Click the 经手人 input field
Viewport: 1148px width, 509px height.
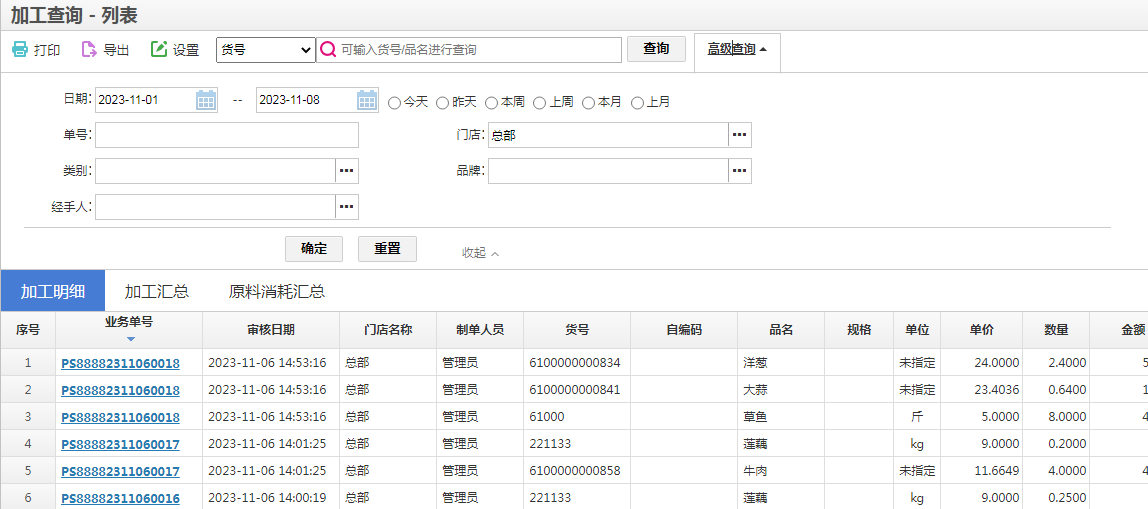click(215, 207)
